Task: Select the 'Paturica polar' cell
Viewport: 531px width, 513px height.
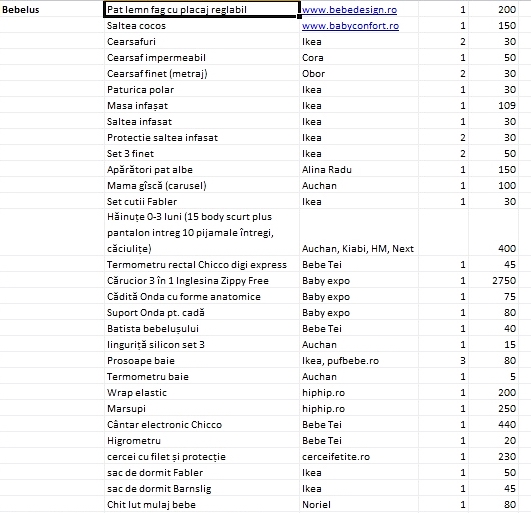Action: point(202,90)
